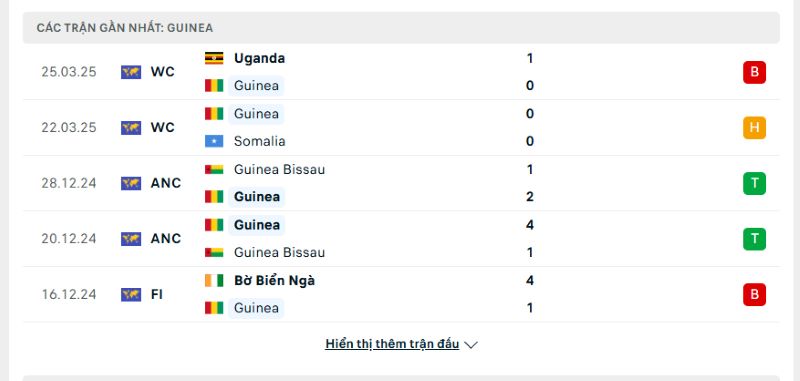Select the Bờ Biển Ngà team name
The image size is (800, 381).
tap(274, 281)
